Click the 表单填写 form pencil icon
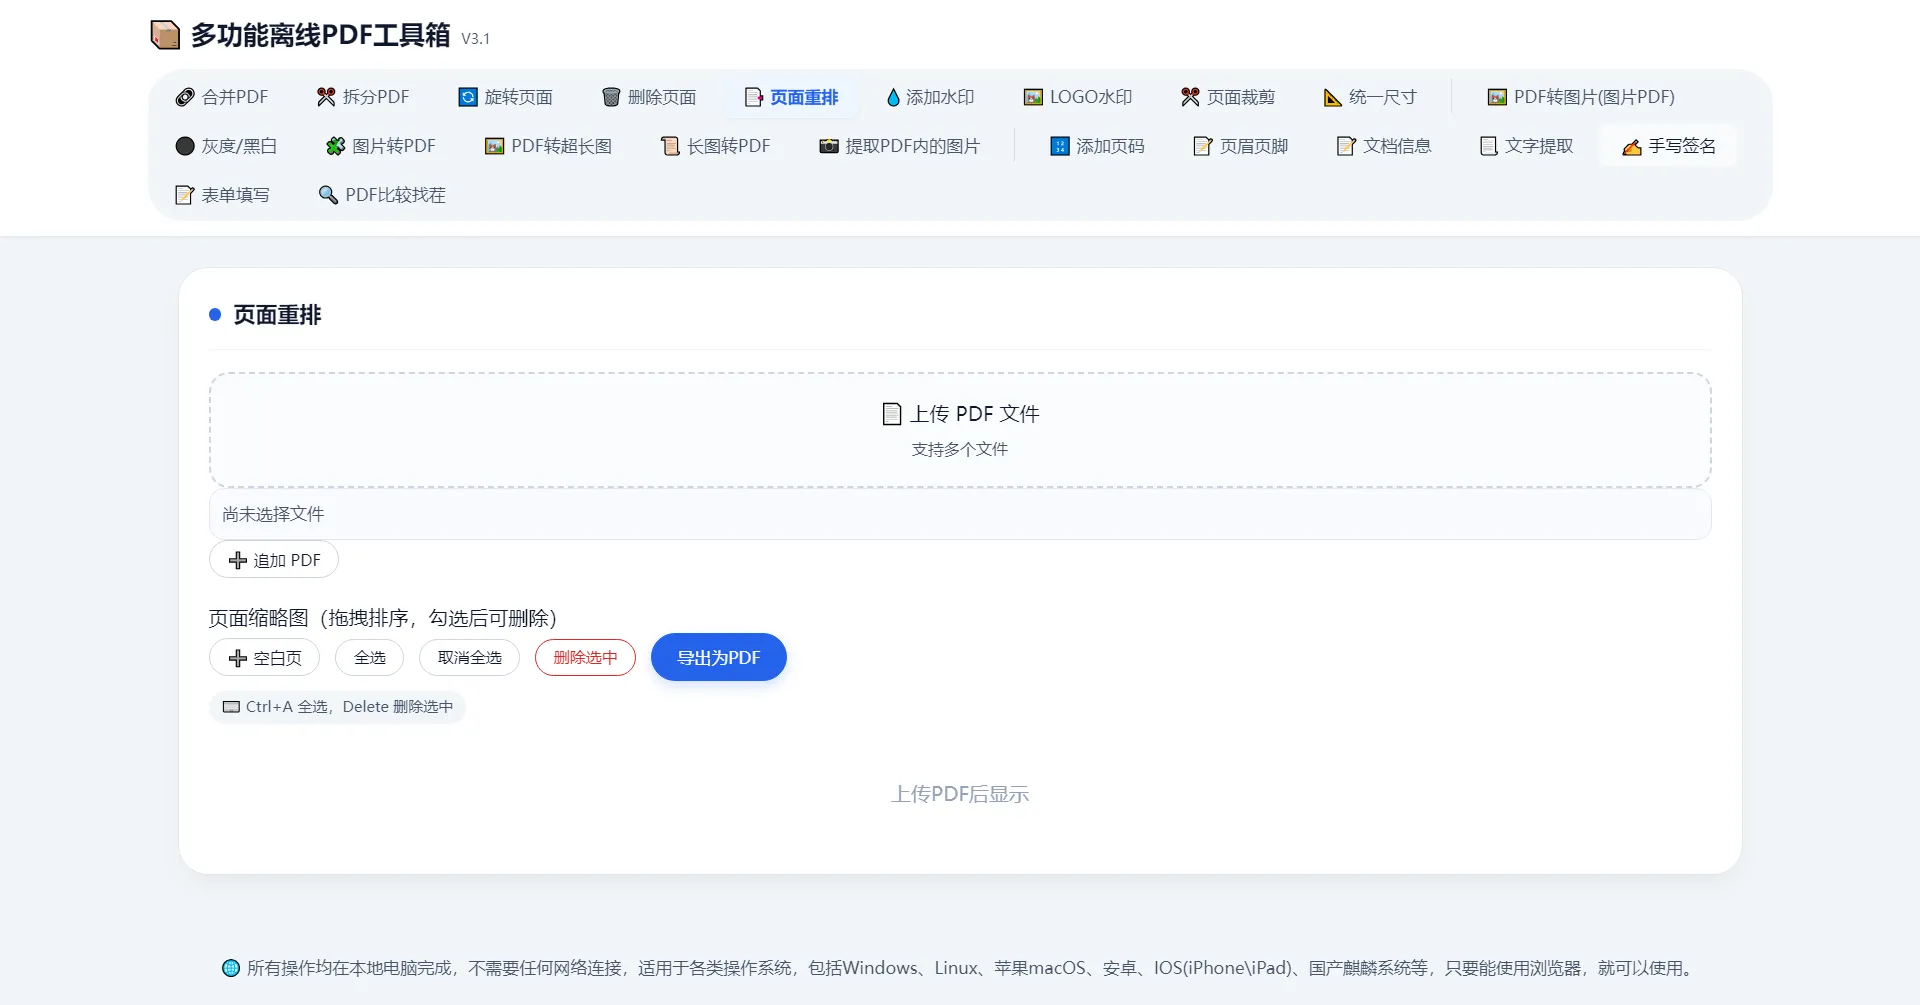Image resolution: width=1920 pixels, height=1005 pixels. [185, 195]
